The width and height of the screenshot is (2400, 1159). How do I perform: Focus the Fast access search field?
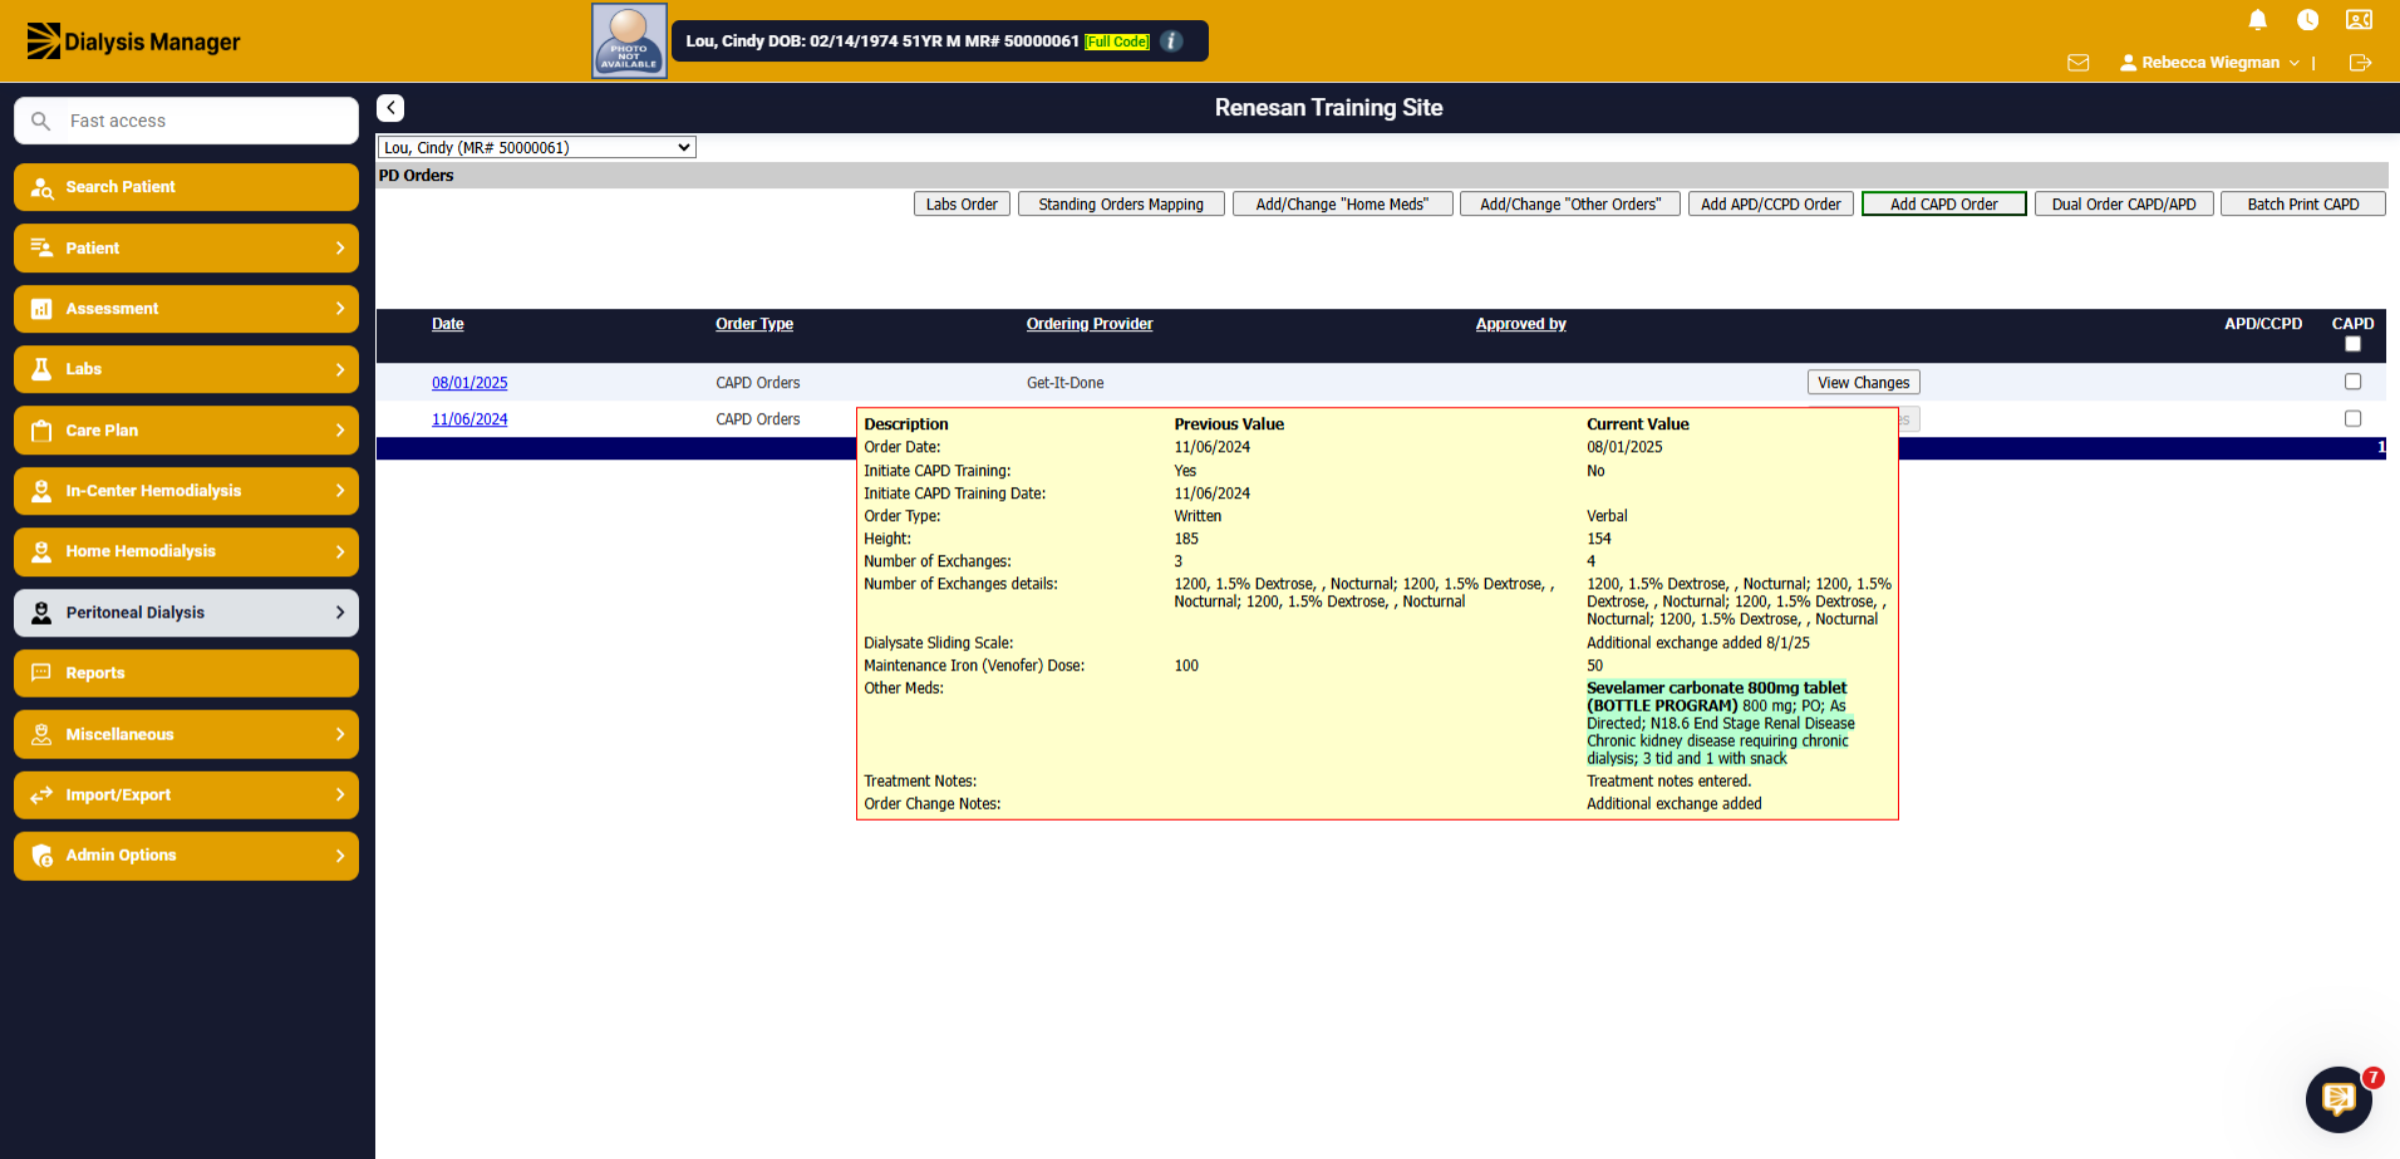pos(186,120)
